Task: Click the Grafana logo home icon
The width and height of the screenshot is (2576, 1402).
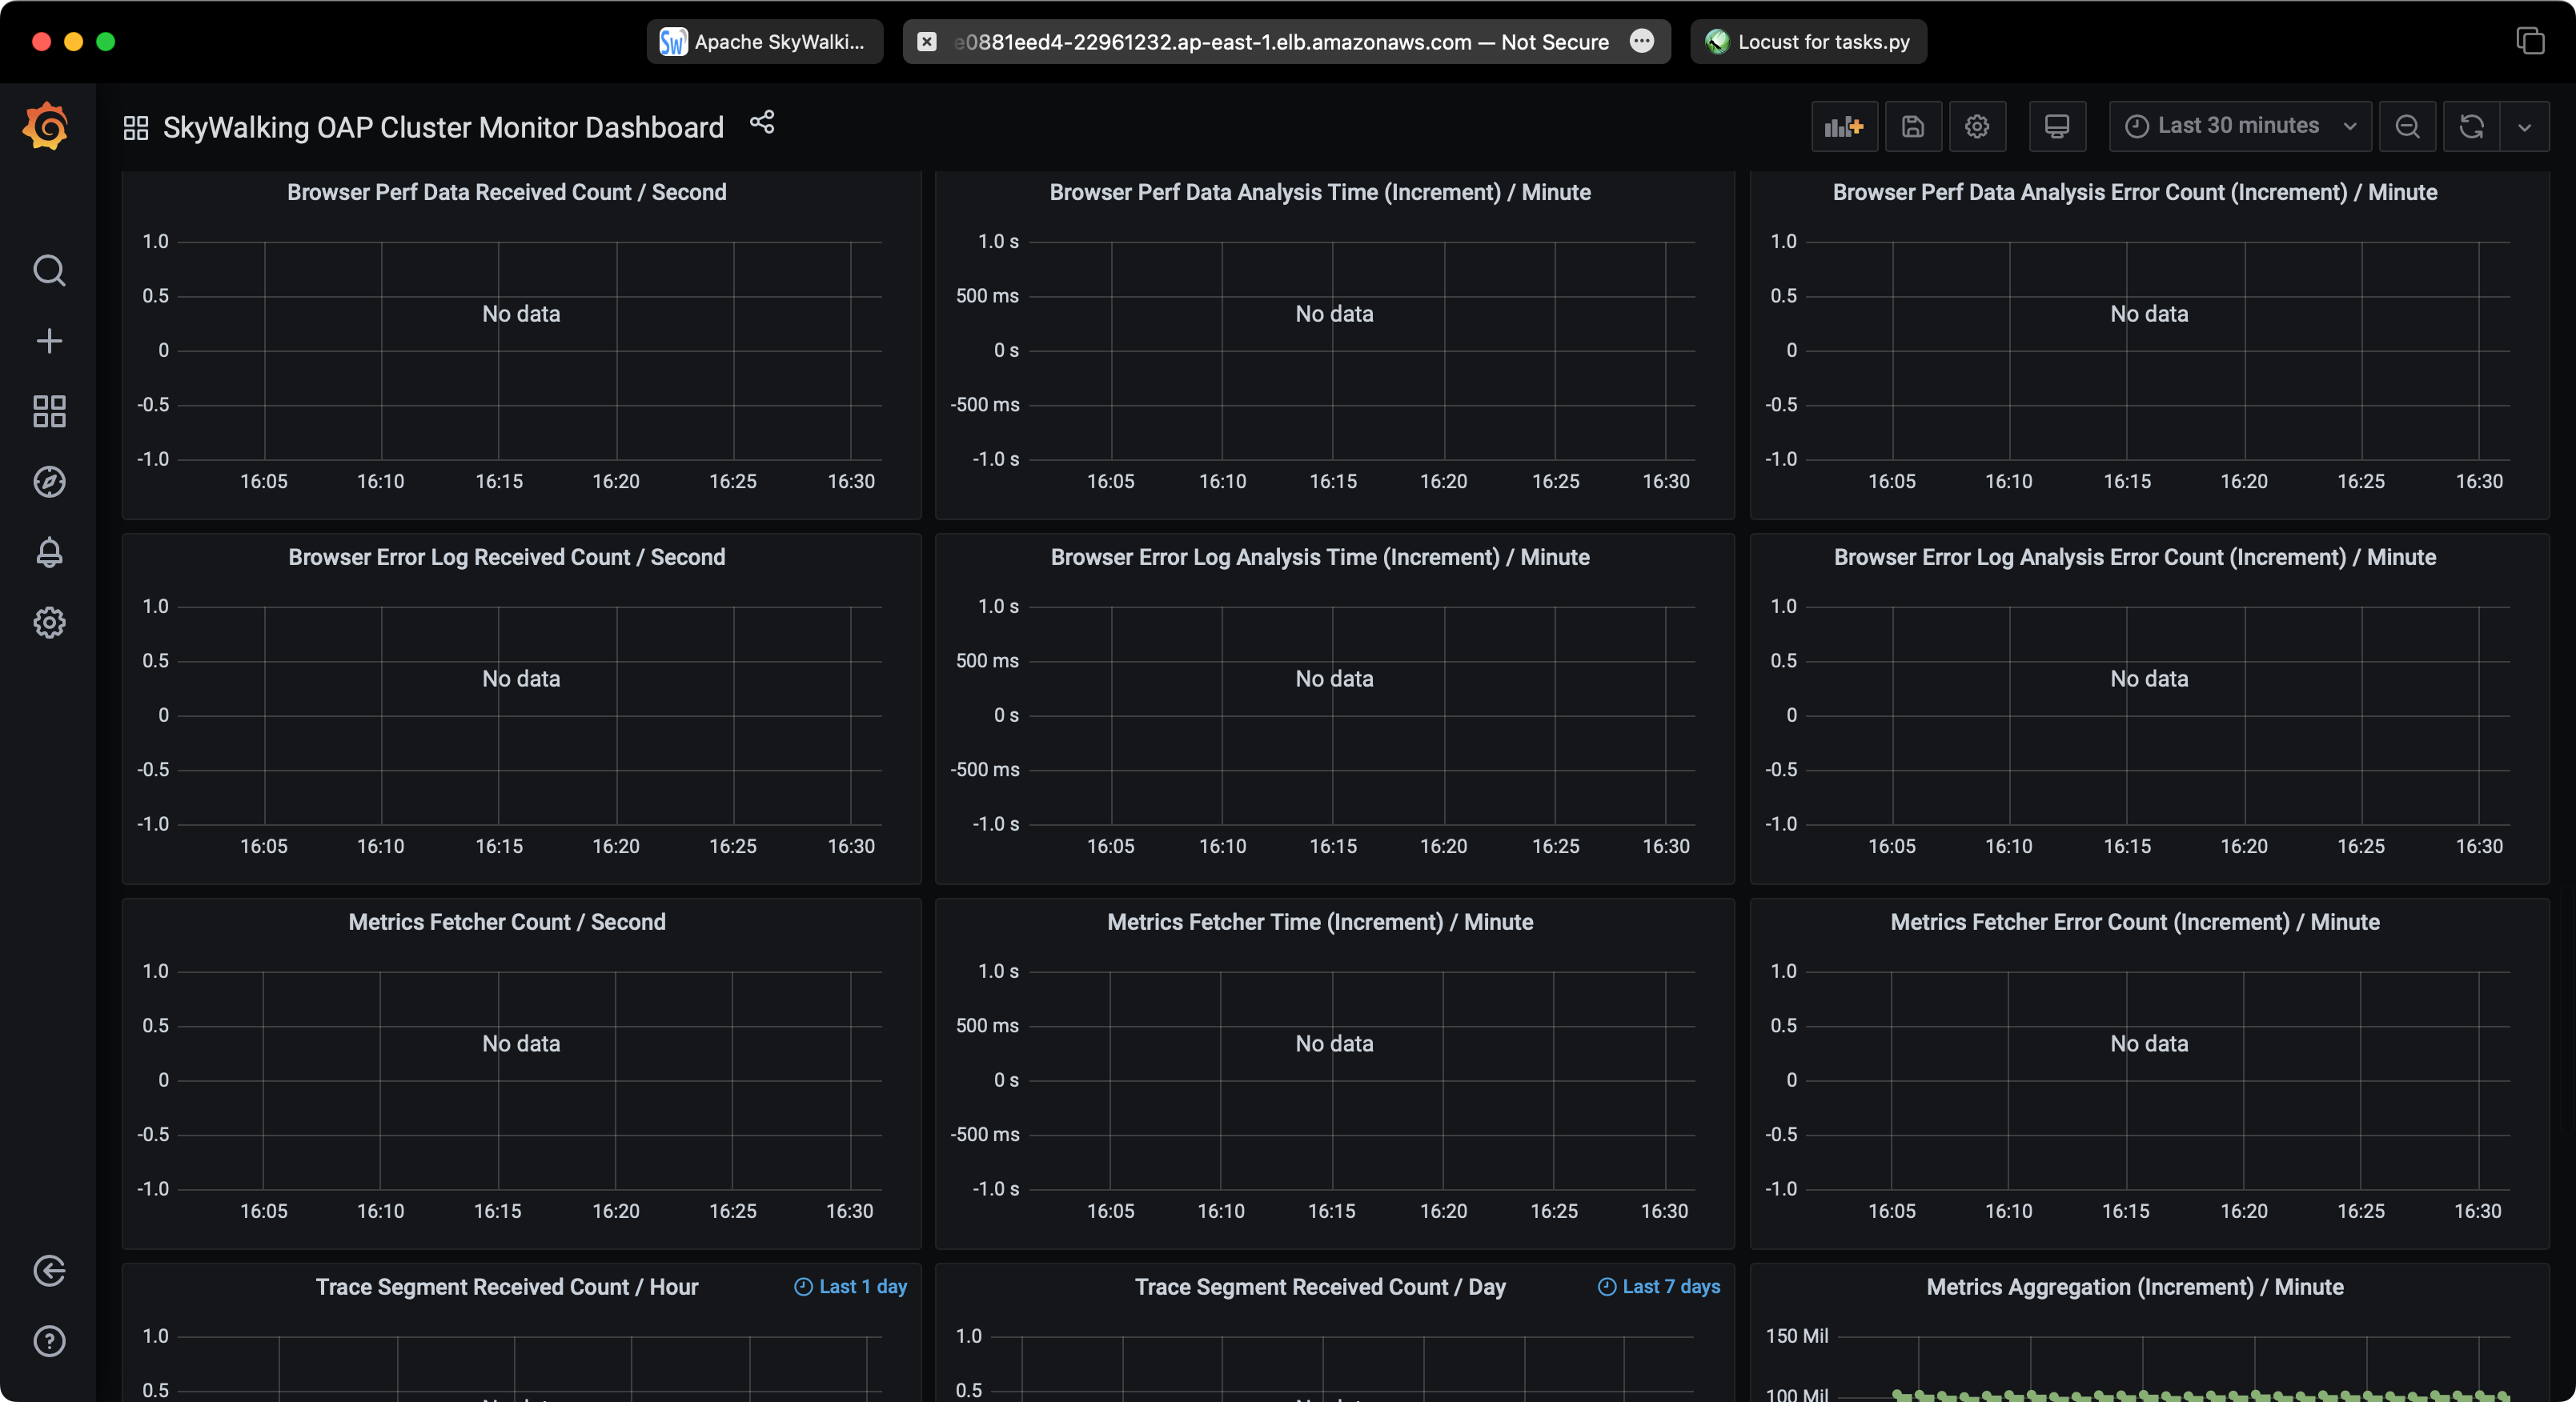Action: point(47,126)
